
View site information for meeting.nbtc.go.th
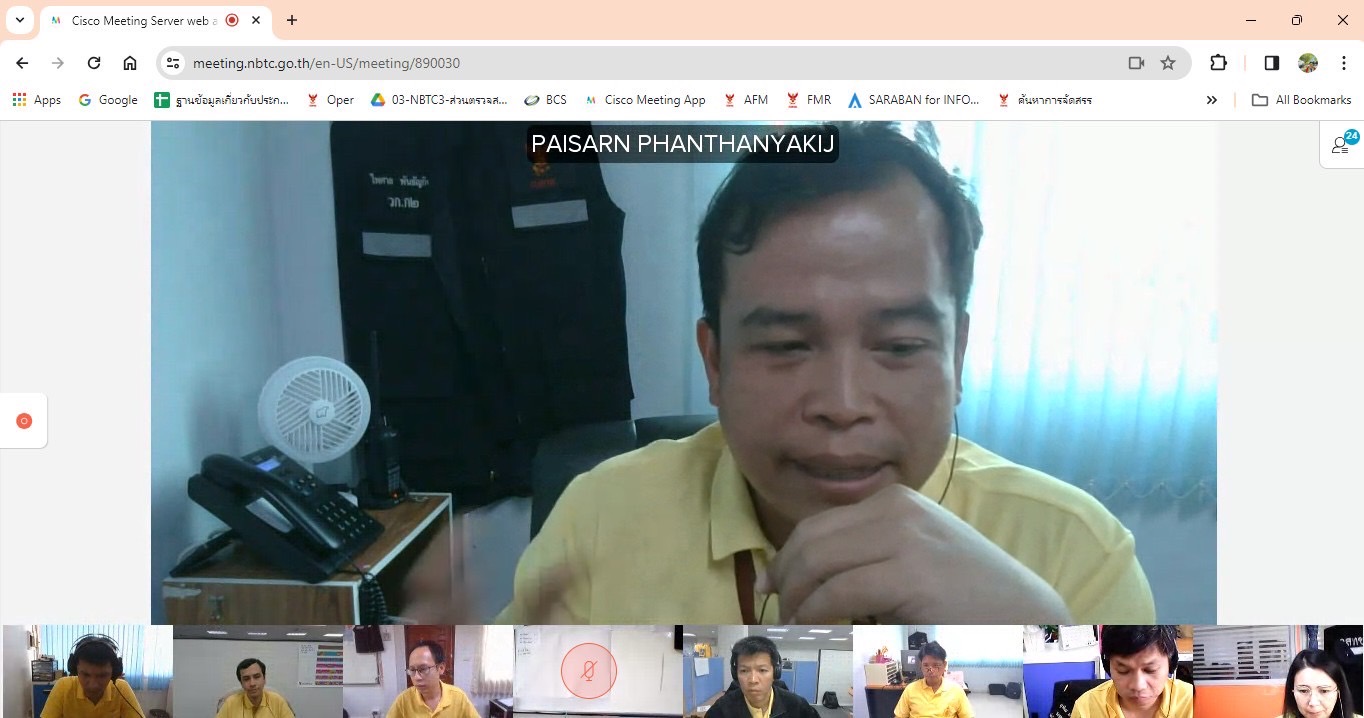(173, 63)
